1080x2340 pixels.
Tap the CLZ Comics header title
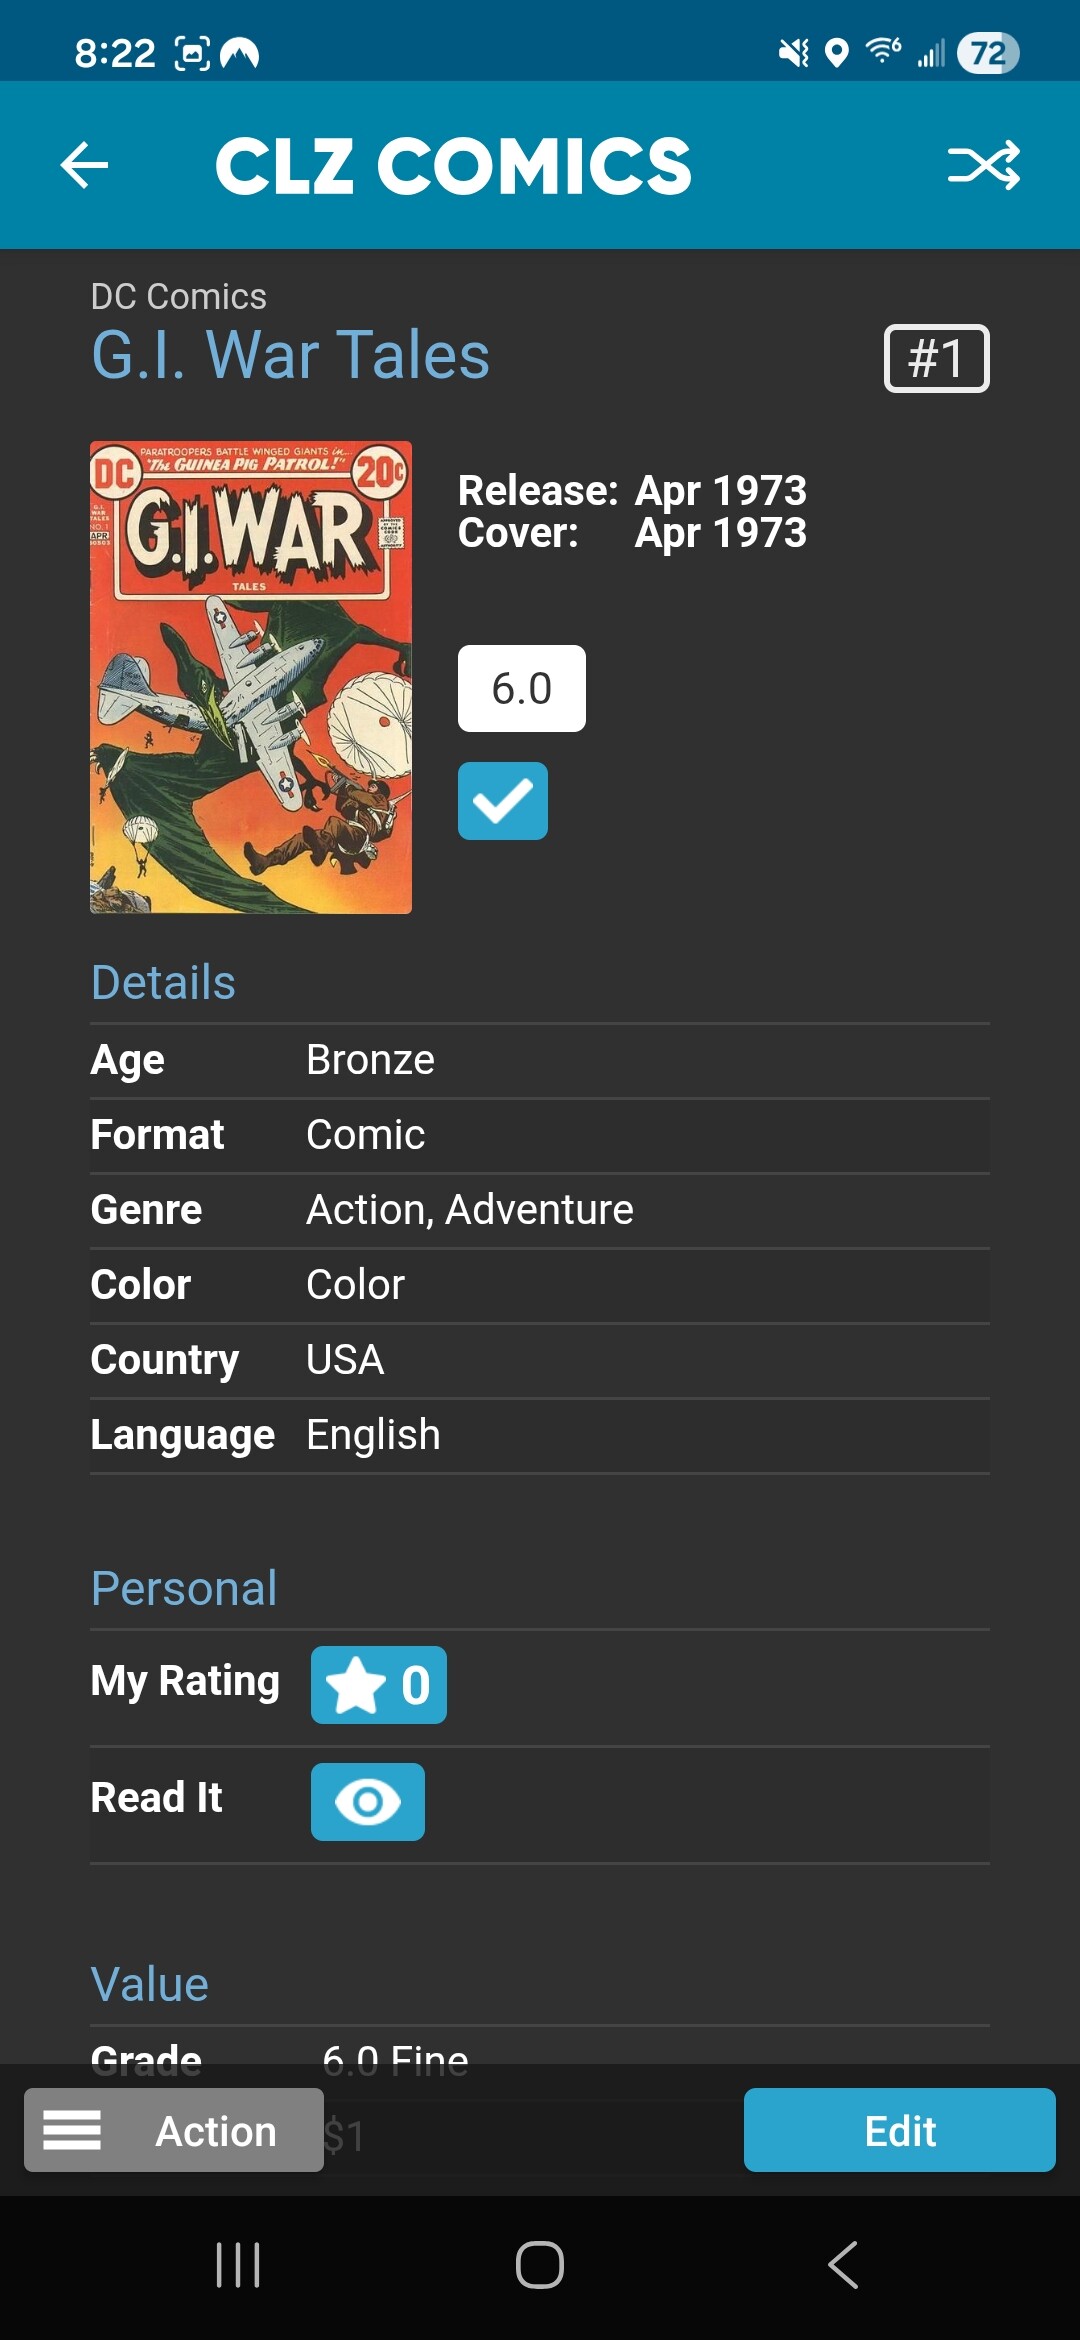453,165
